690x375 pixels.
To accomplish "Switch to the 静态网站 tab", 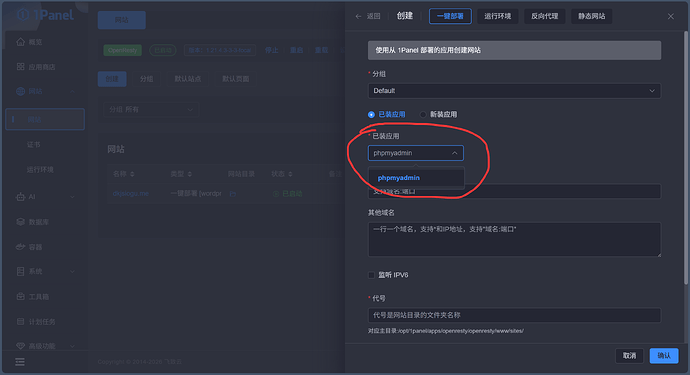I will (591, 16).
